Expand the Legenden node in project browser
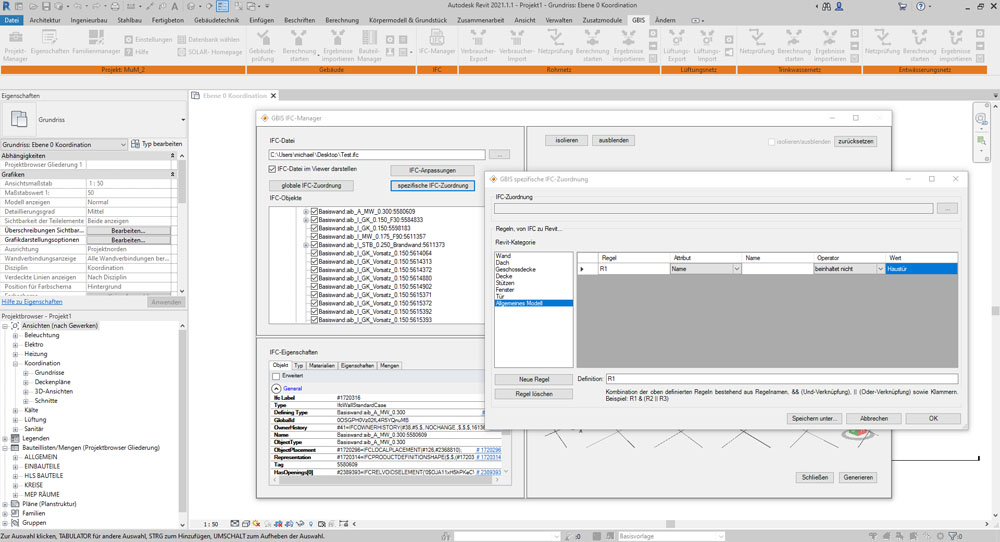Viewport: 1000px width, 542px height. click(6, 439)
